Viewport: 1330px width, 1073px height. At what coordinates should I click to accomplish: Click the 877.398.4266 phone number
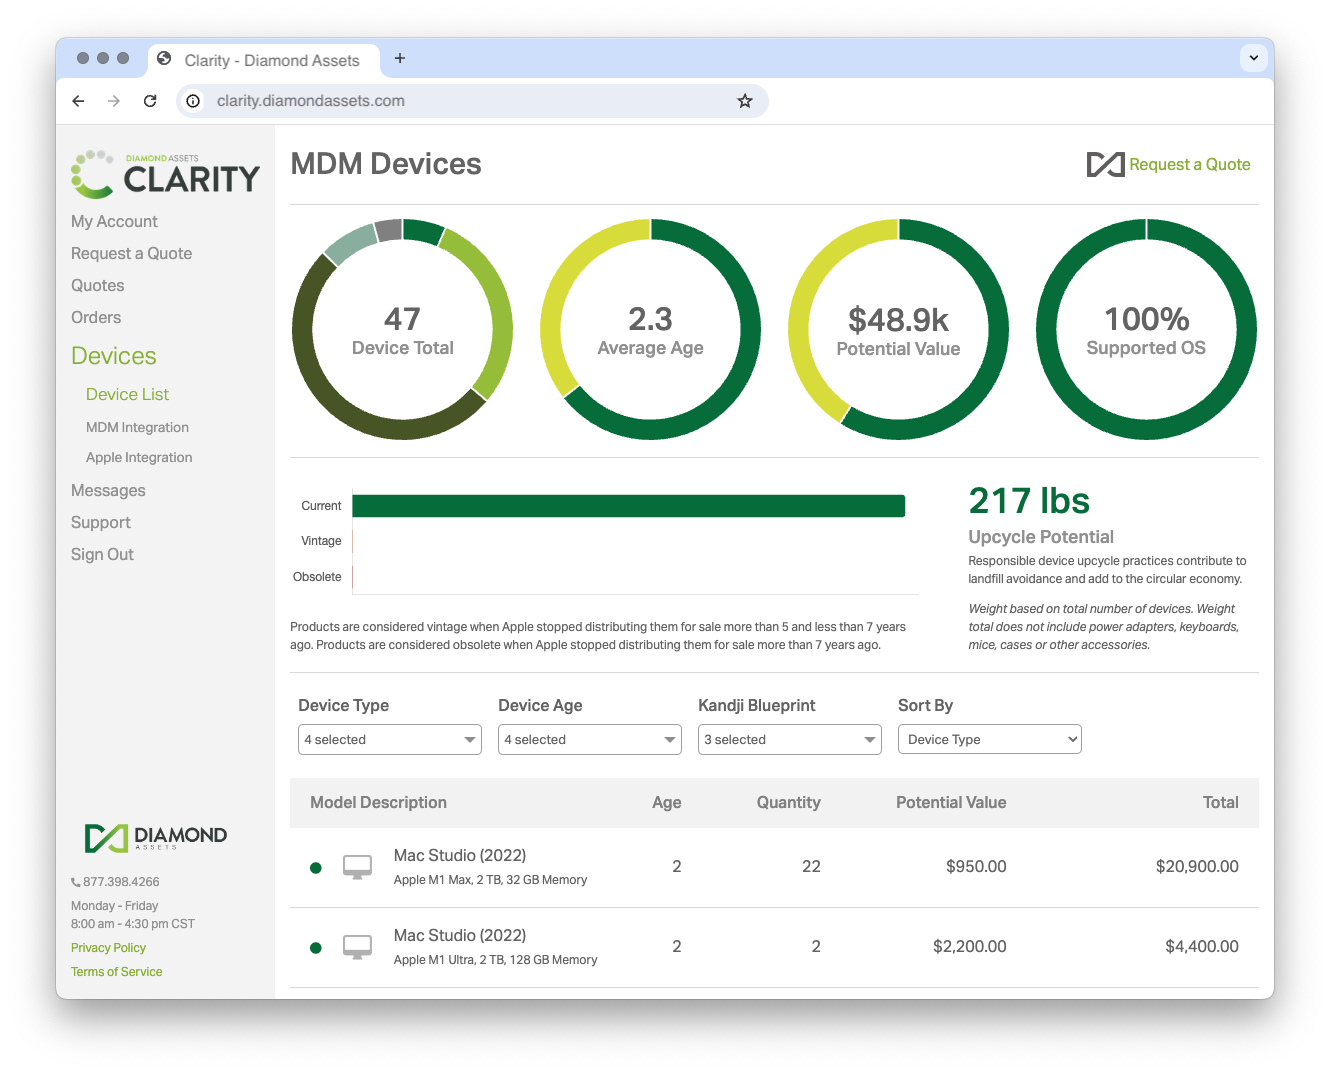tap(121, 882)
